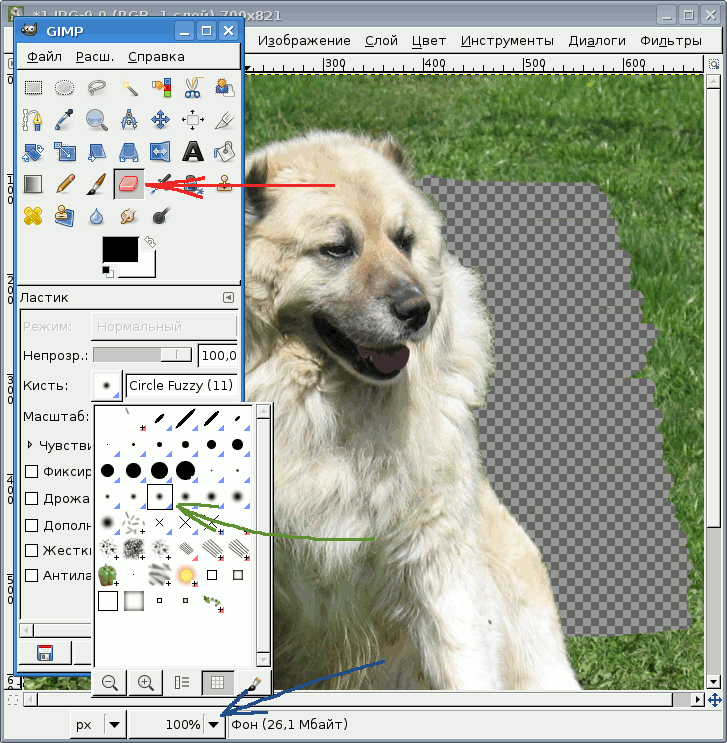Expand the Чувстви. section
Image resolution: width=727 pixels, height=743 pixels.
coord(30,444)
